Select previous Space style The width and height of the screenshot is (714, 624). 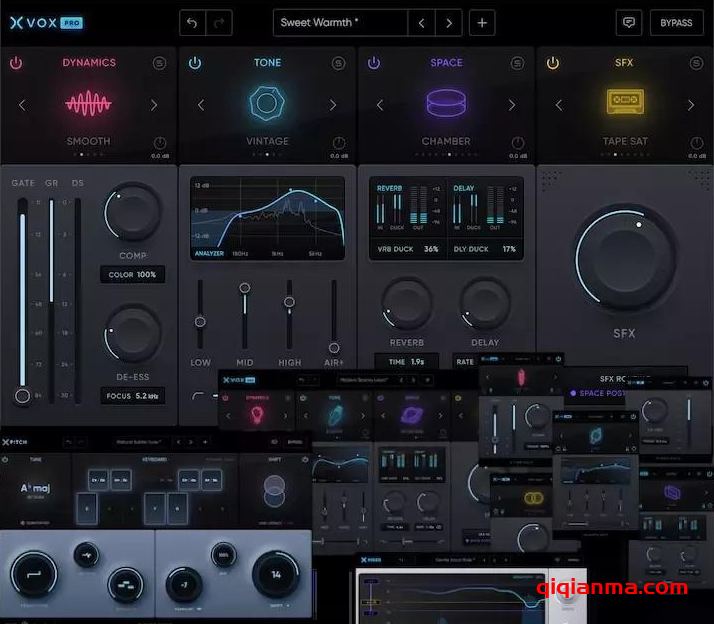pyautogui.click(x=380, y=105)
